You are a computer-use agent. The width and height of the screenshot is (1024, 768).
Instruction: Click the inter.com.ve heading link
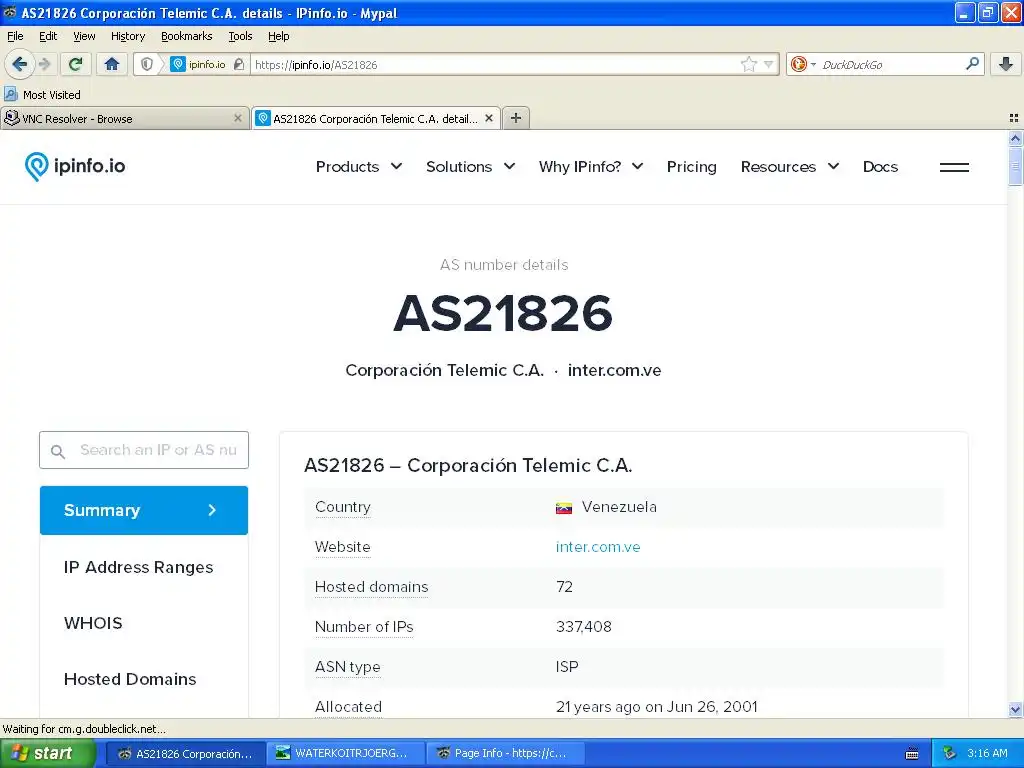pyautogui.click(x=614, y=370)
